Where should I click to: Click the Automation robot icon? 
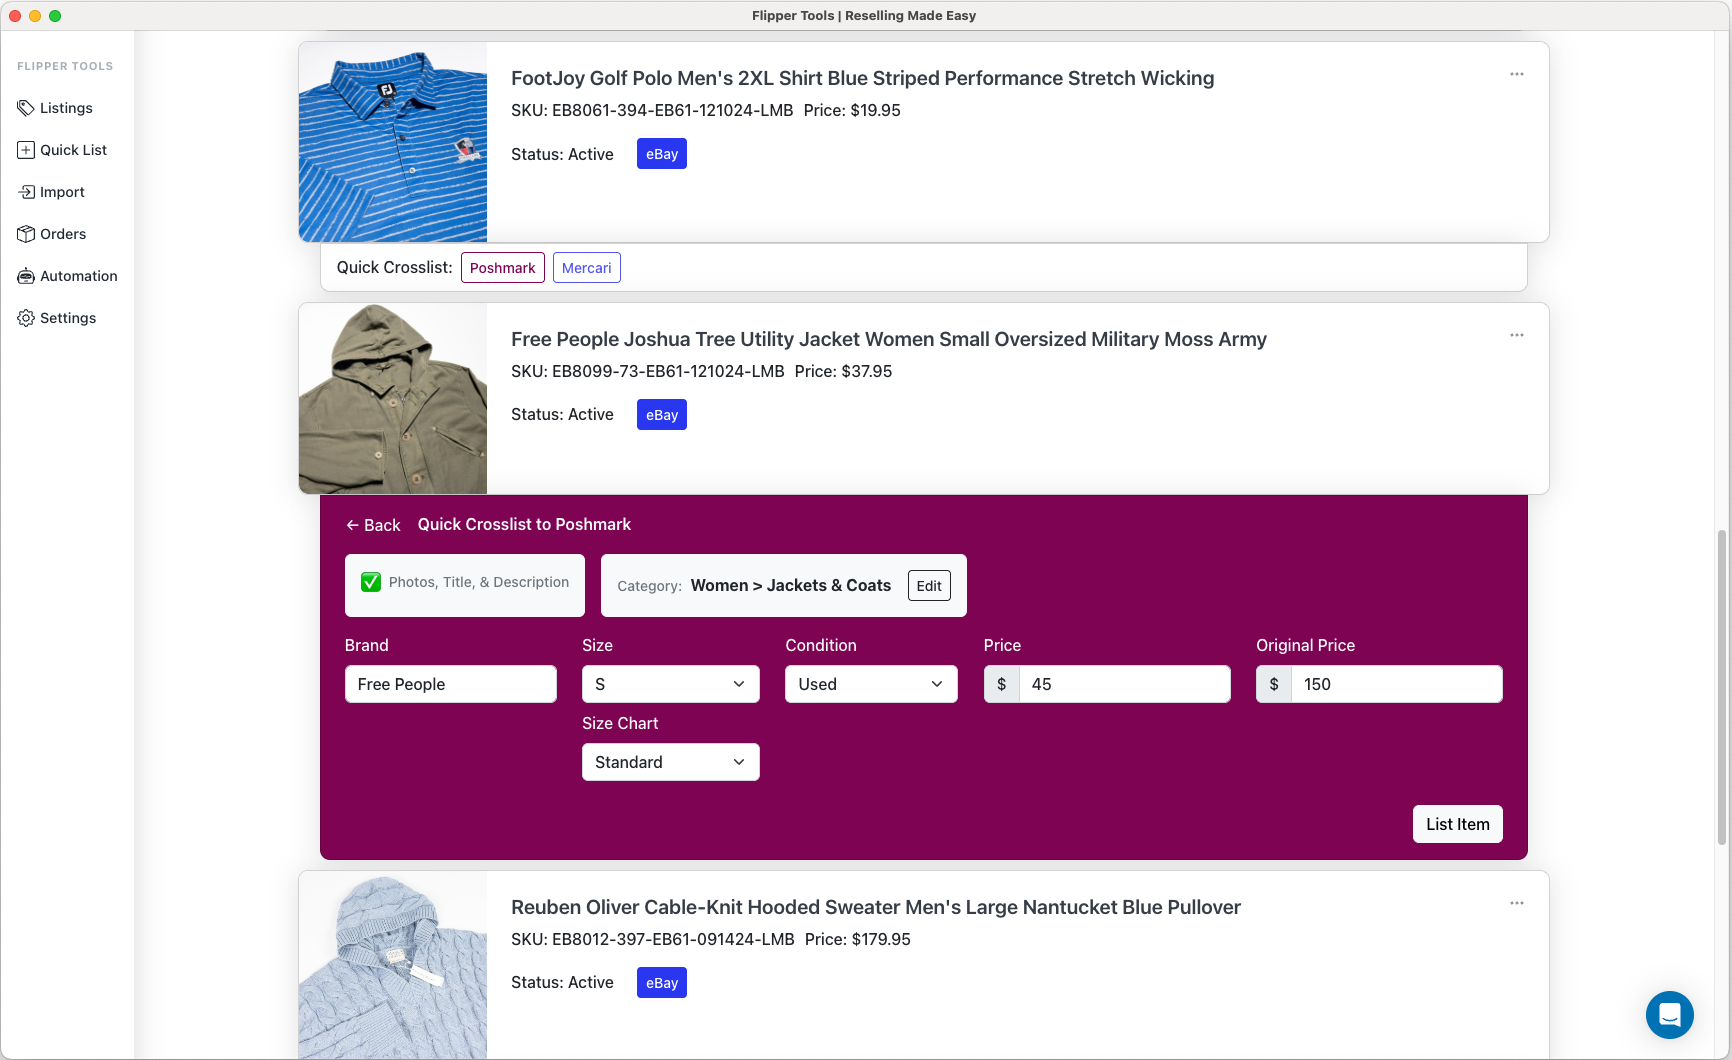coord(26,276)
